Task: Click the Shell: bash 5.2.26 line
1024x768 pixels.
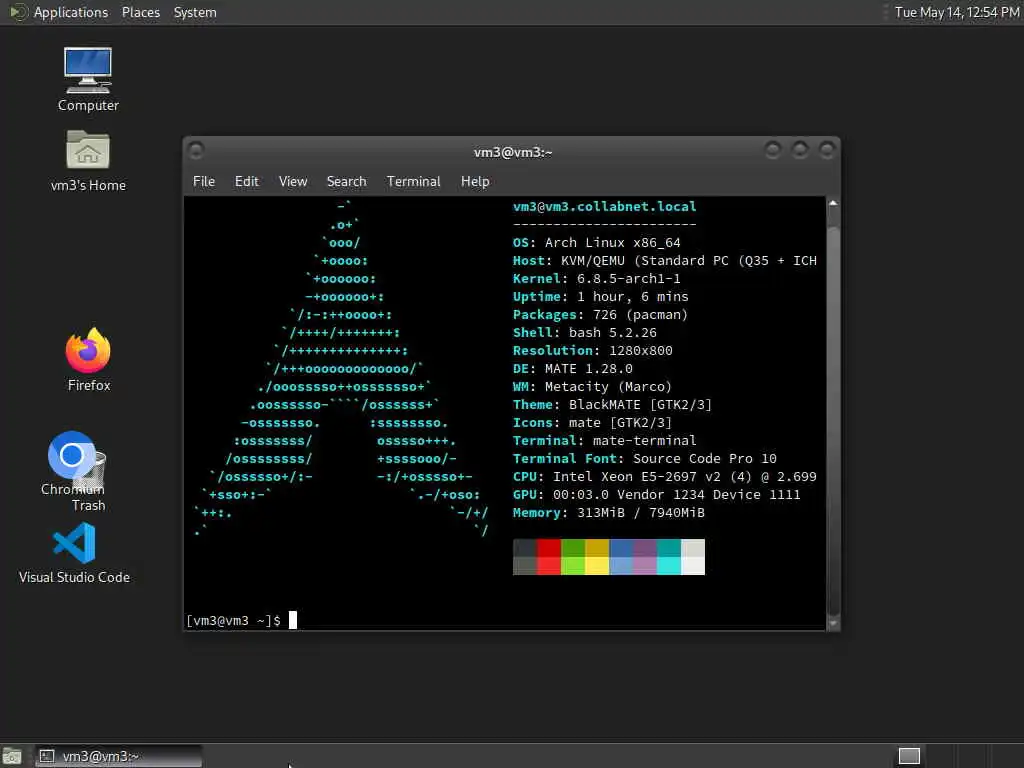Action: coord(584,332)
